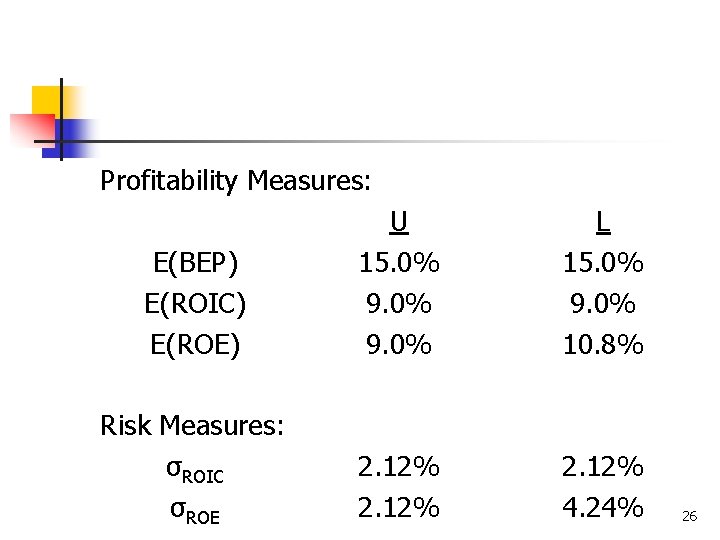Select the E(ROE) row label
Image resolution: width=720 pixels, height=540 pixels.
point(196,345)
